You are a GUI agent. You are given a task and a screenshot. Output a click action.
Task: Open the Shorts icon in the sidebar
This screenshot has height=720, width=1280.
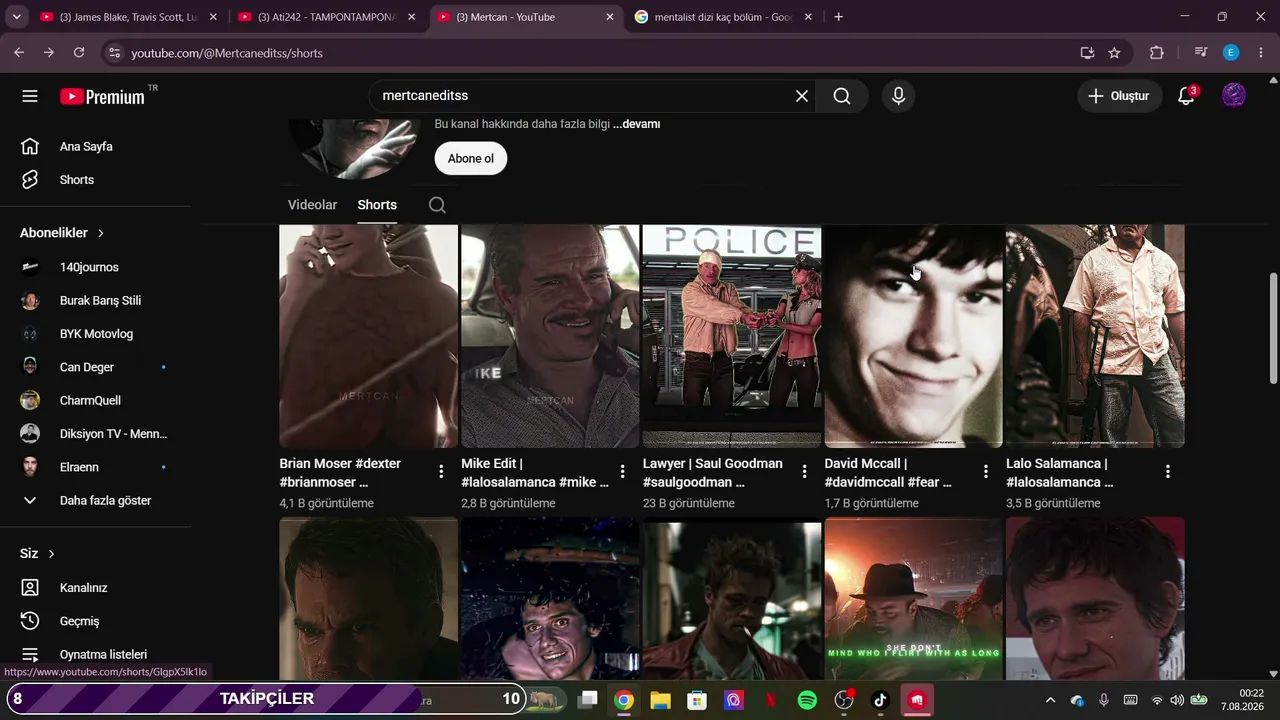click(x=30, y=180)
